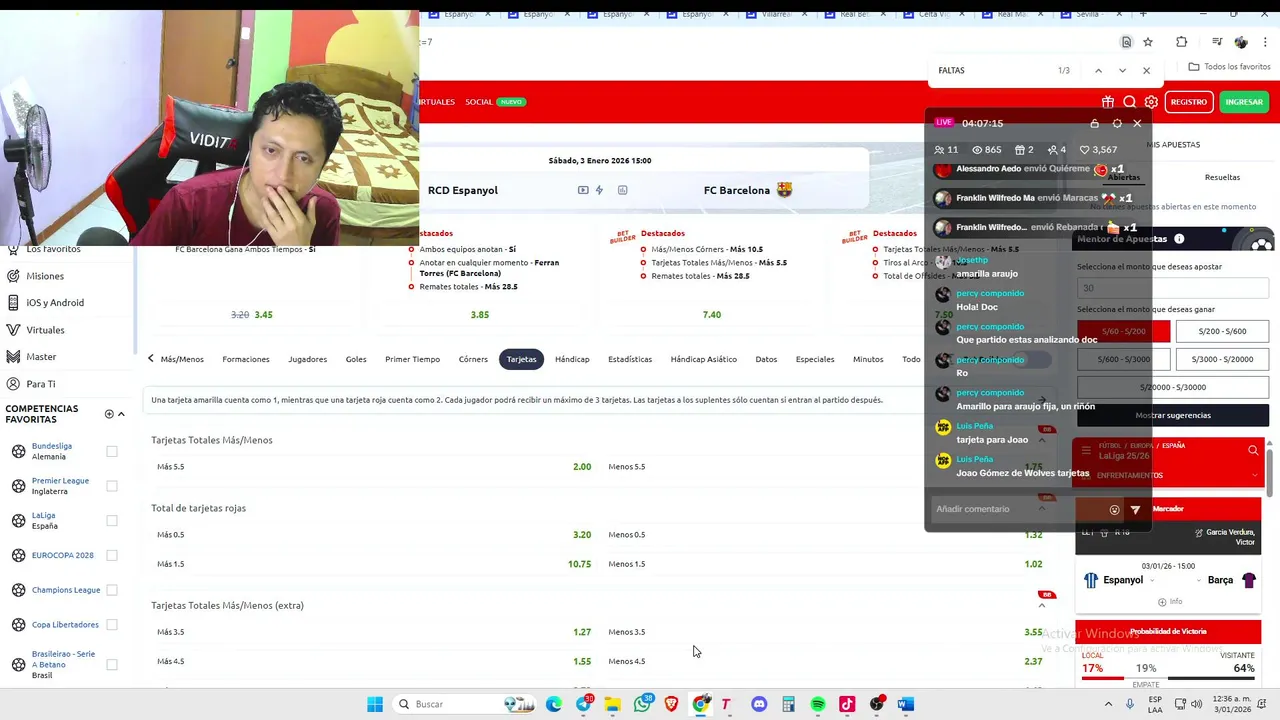Click the INGRESAR button

(1244, 102)
